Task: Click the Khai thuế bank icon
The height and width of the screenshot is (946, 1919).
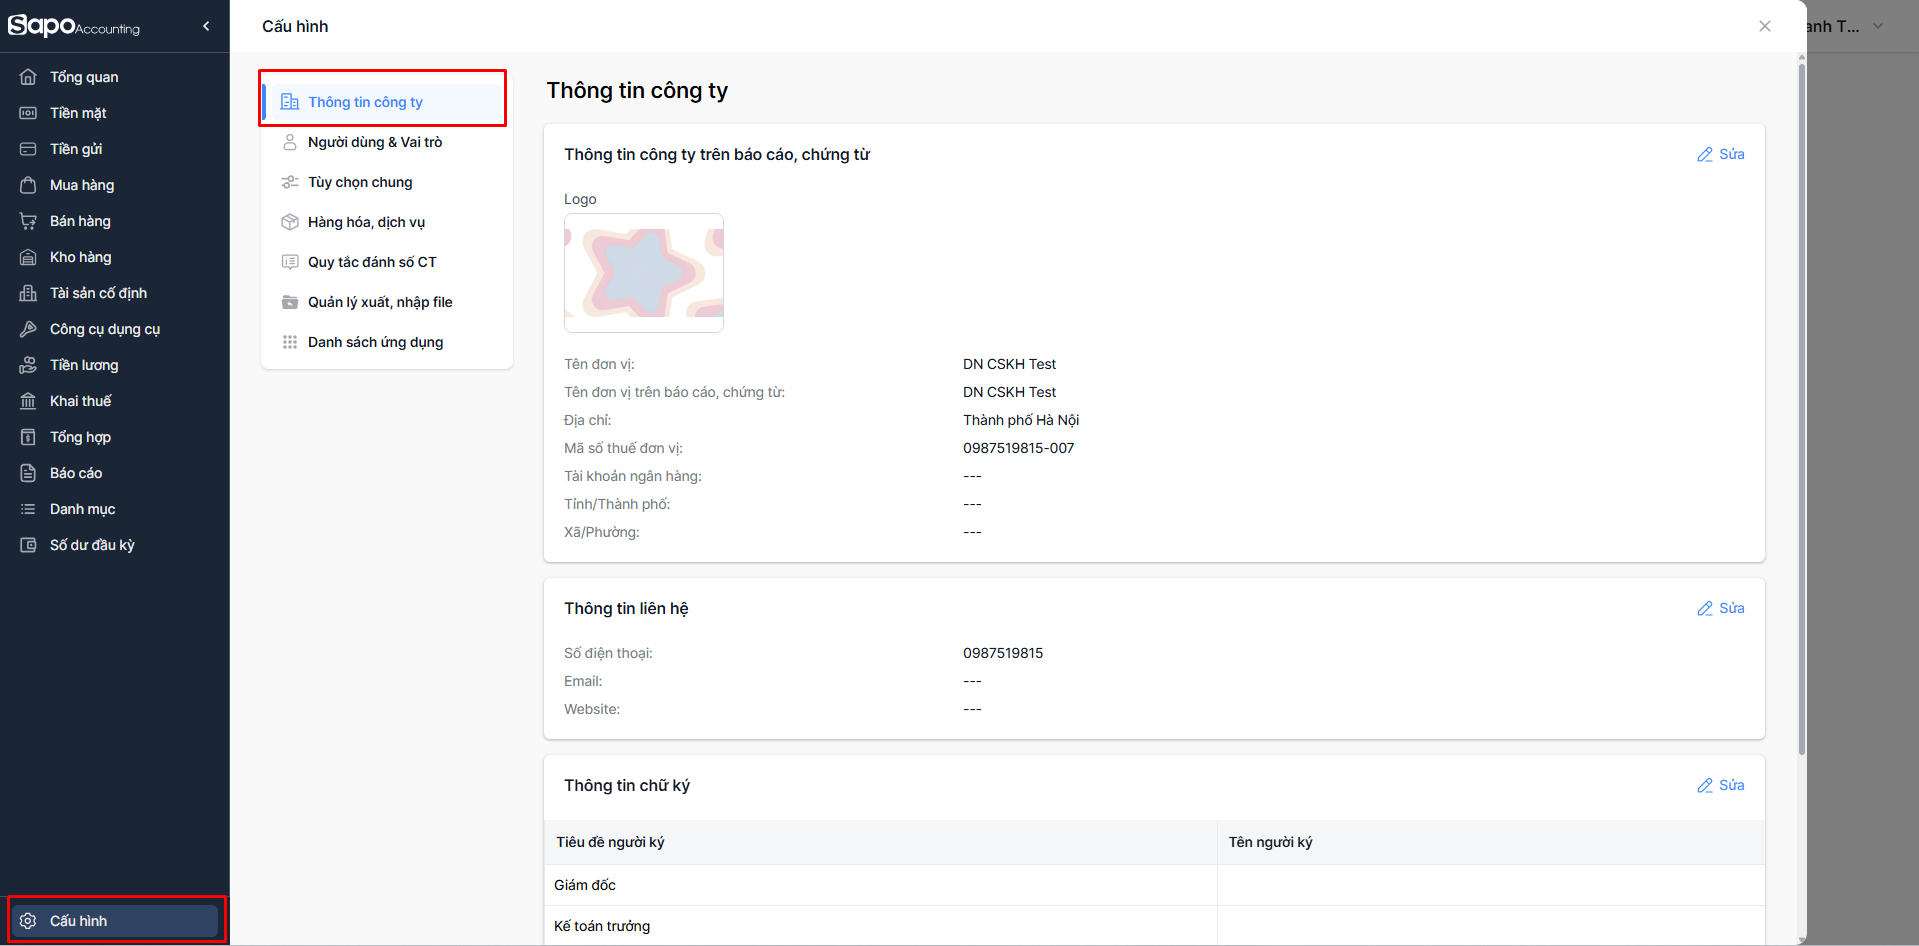Action: tap(28, 401)
